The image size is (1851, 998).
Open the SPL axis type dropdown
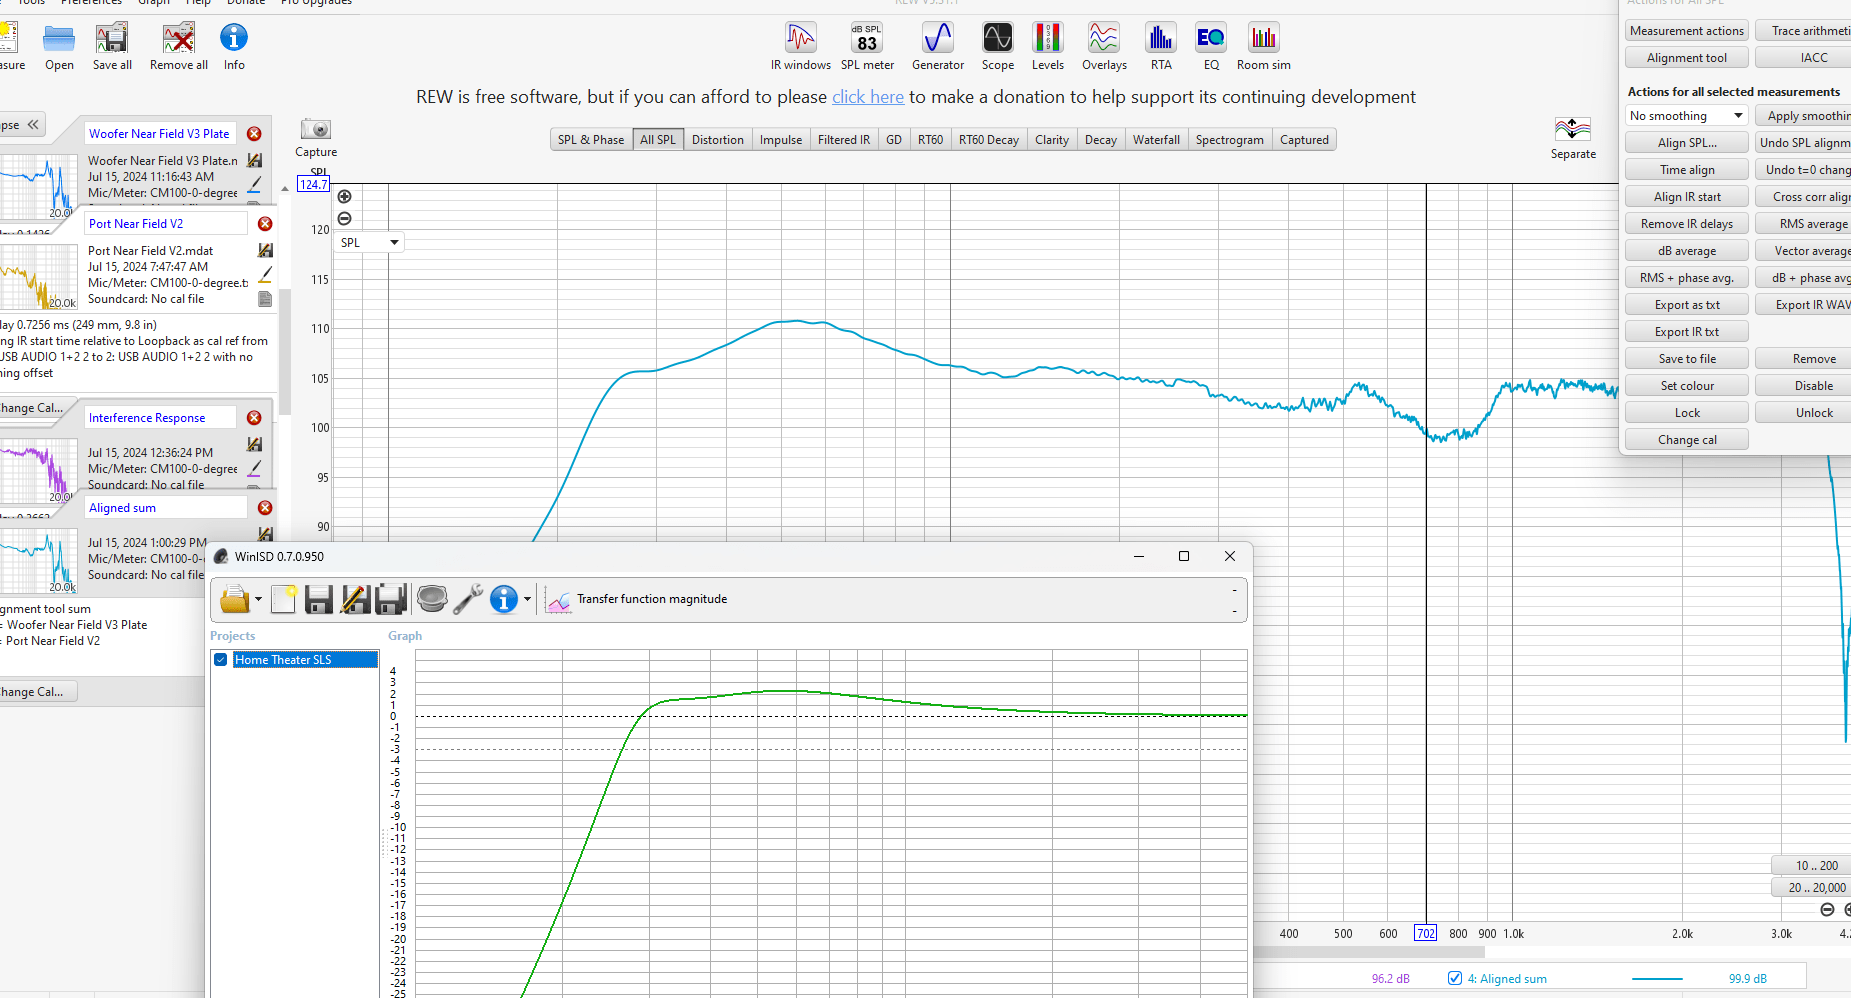point(369,242)
